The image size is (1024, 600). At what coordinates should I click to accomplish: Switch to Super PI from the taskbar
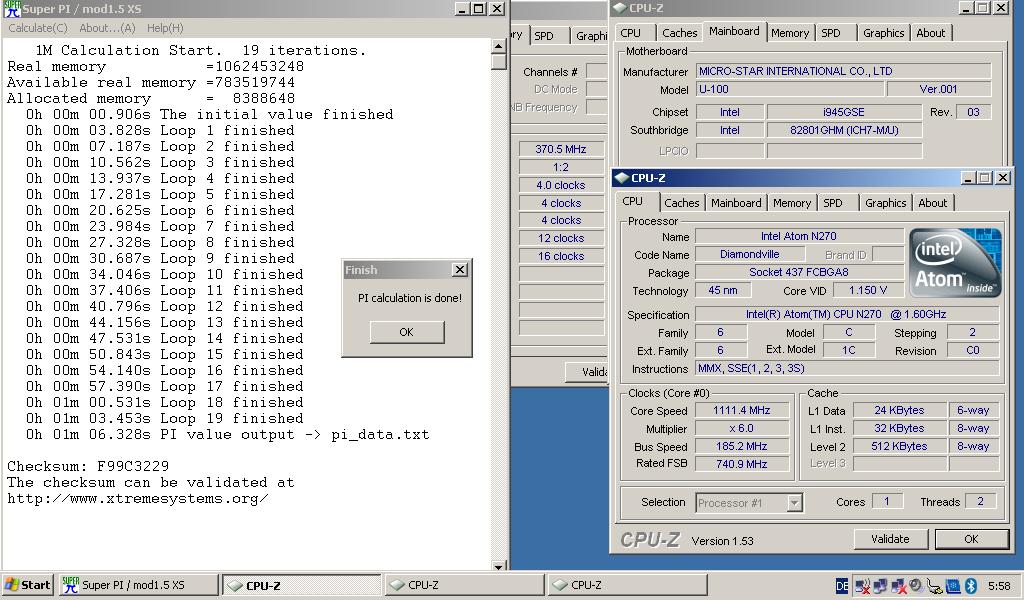coord(137,585)
